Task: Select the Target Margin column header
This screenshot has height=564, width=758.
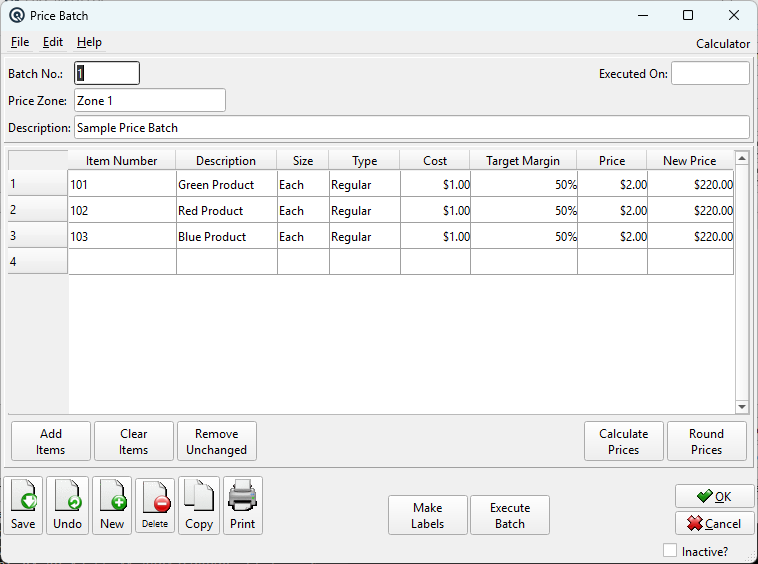Action: tap(524, 160)
